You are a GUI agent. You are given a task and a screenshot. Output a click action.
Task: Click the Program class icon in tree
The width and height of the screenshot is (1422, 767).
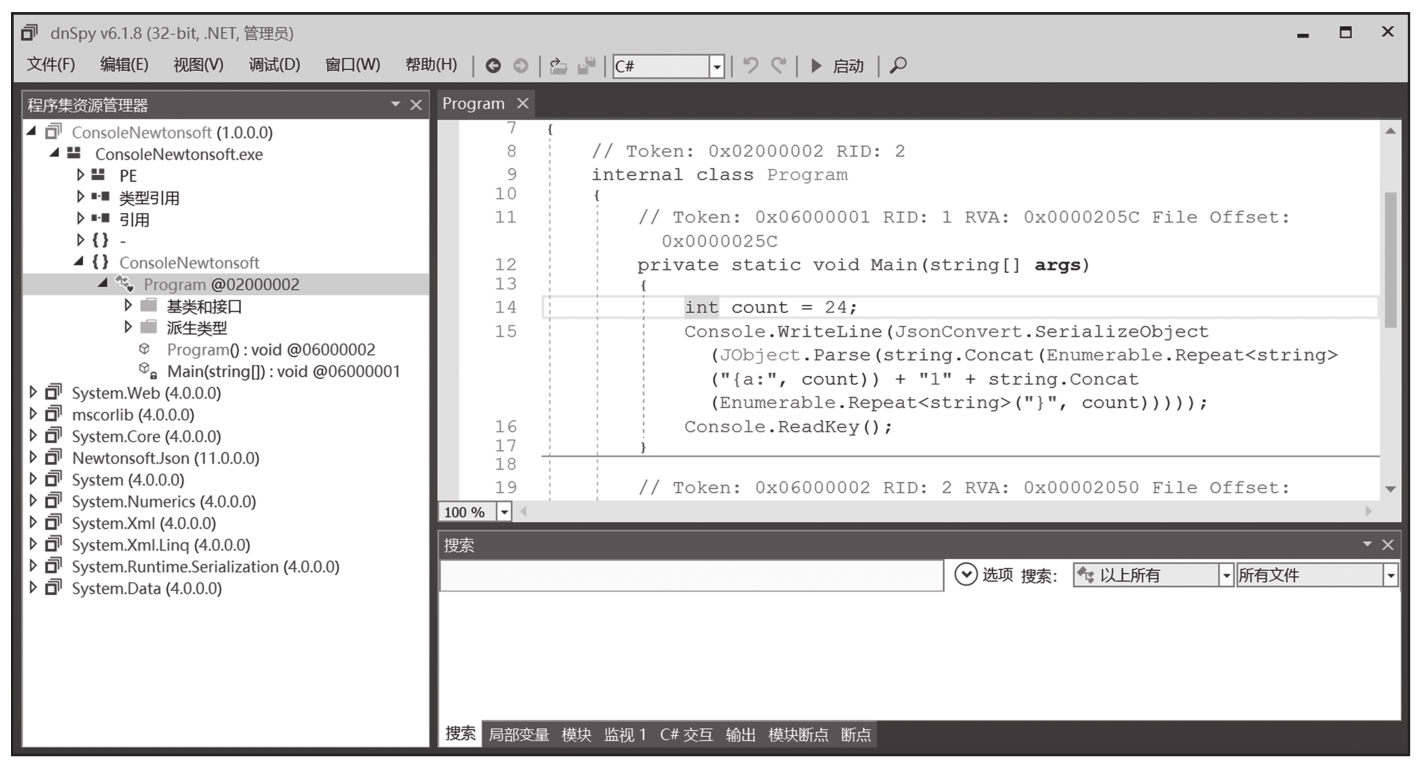tap(125, 284)
